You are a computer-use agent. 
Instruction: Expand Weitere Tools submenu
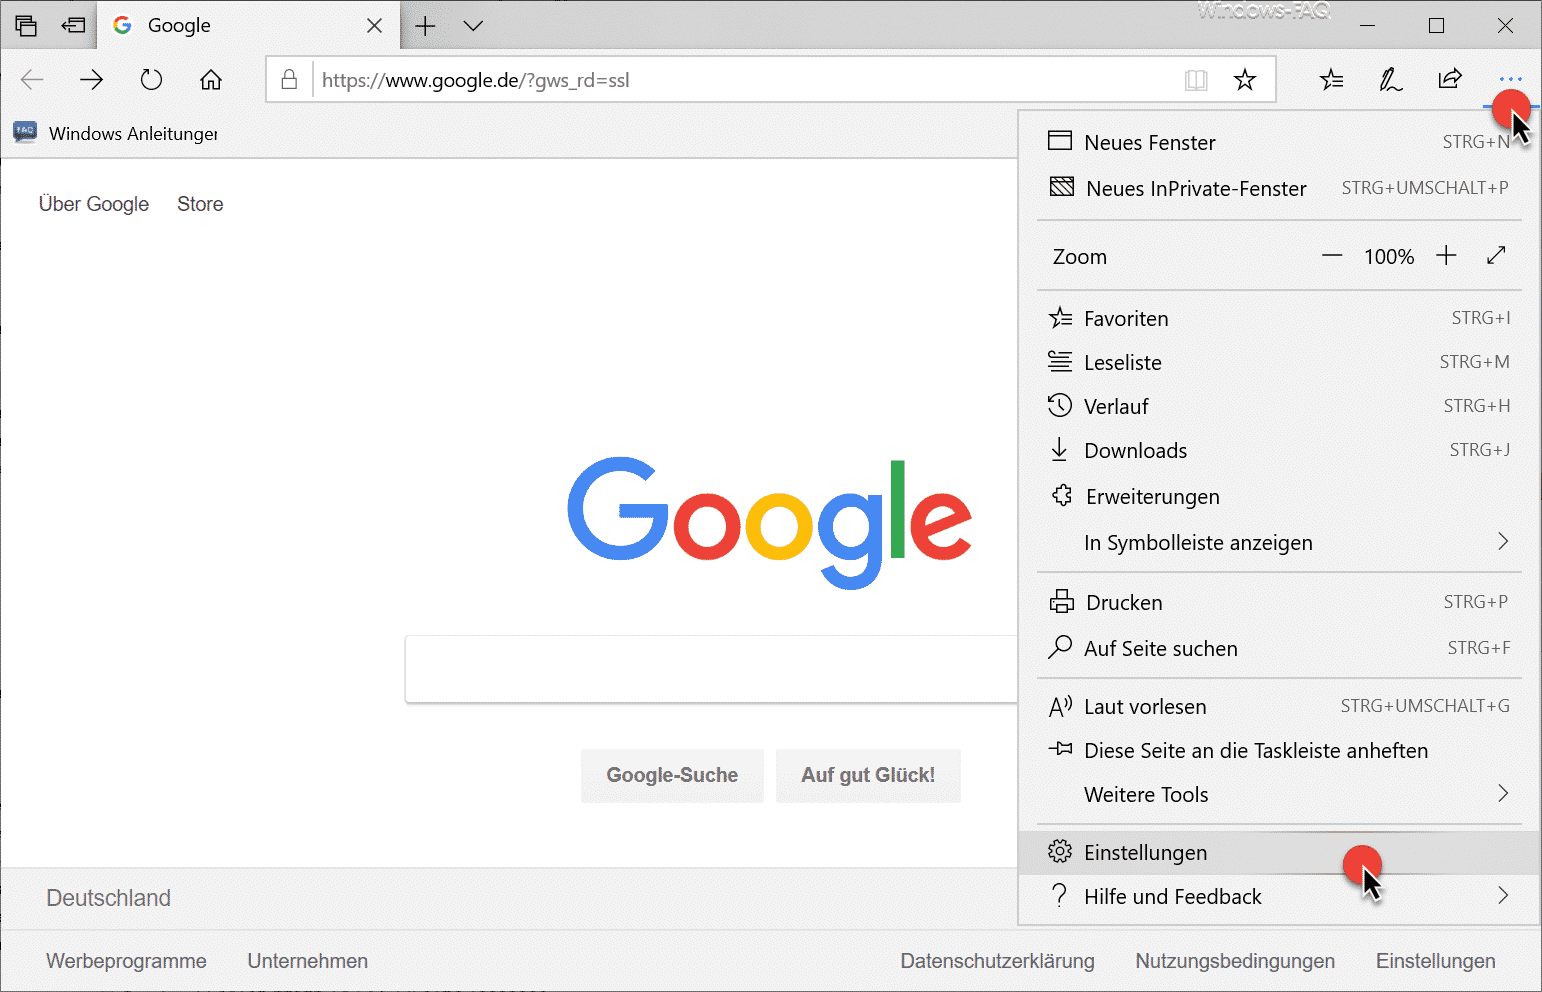pyautogui.click(x=1279, y=794)
